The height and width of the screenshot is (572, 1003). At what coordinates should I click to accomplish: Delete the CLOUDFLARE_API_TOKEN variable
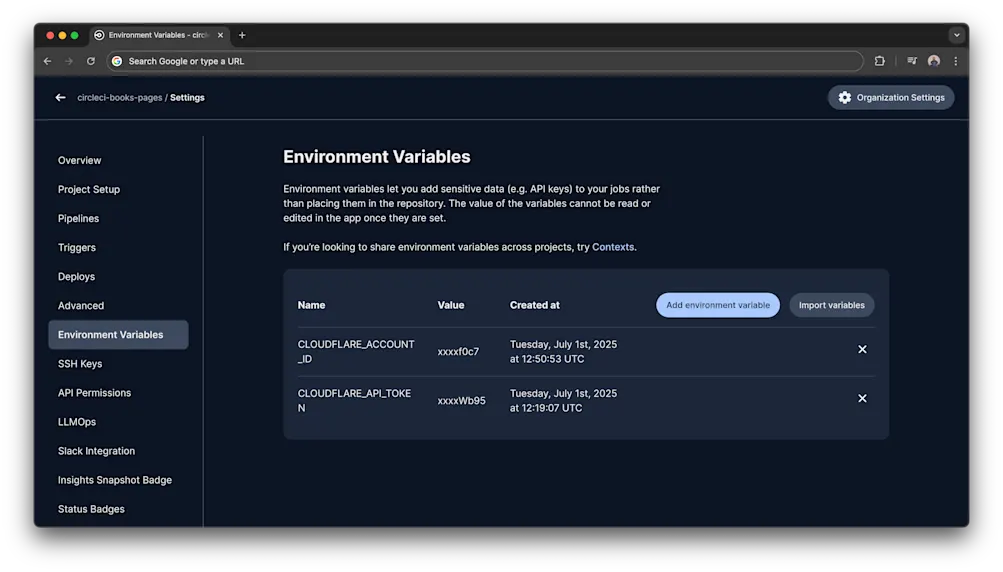(x=862, y=399)
